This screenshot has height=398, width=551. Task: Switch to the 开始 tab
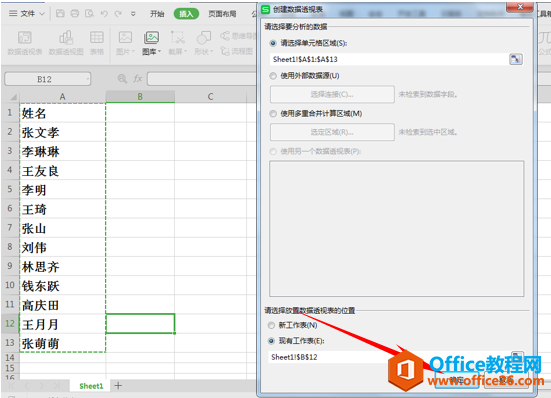click(157, 14)
